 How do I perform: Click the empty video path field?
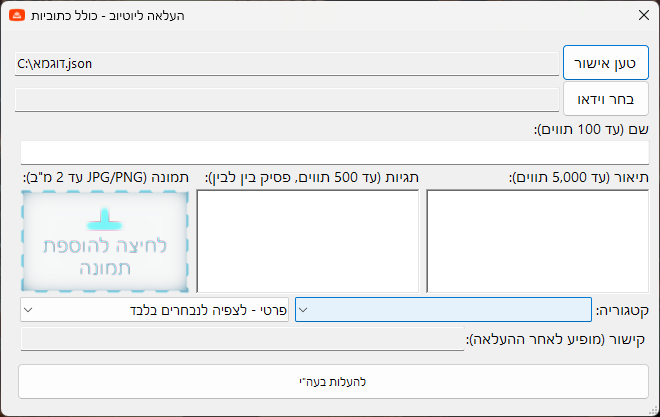(286, 99)
